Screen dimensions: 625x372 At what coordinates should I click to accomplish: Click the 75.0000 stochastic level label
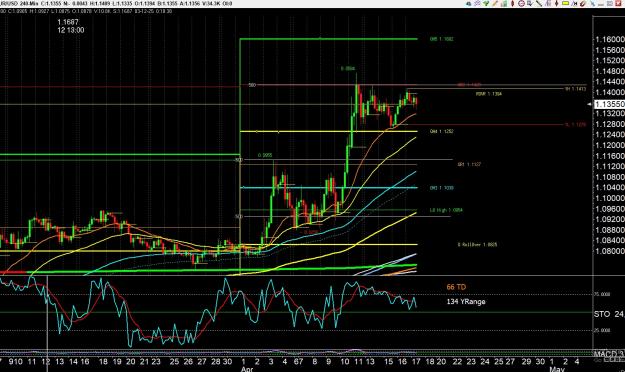[602, 294]
